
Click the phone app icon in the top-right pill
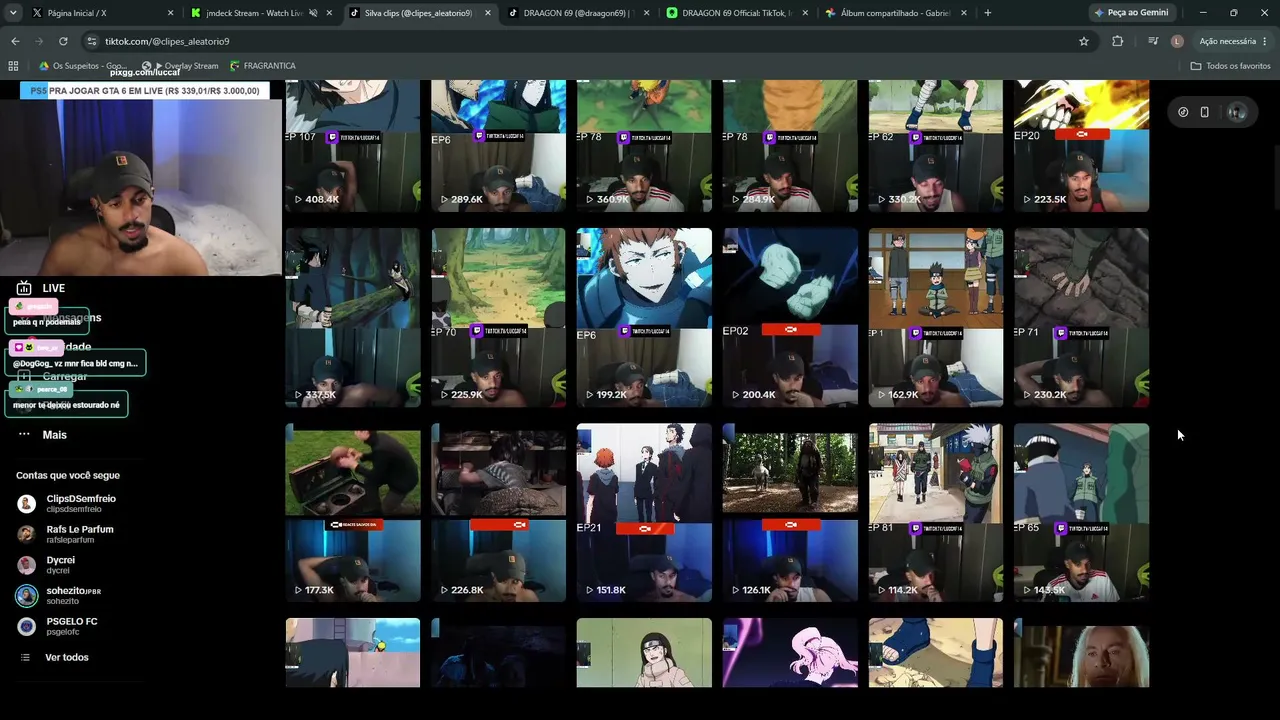1204,112
